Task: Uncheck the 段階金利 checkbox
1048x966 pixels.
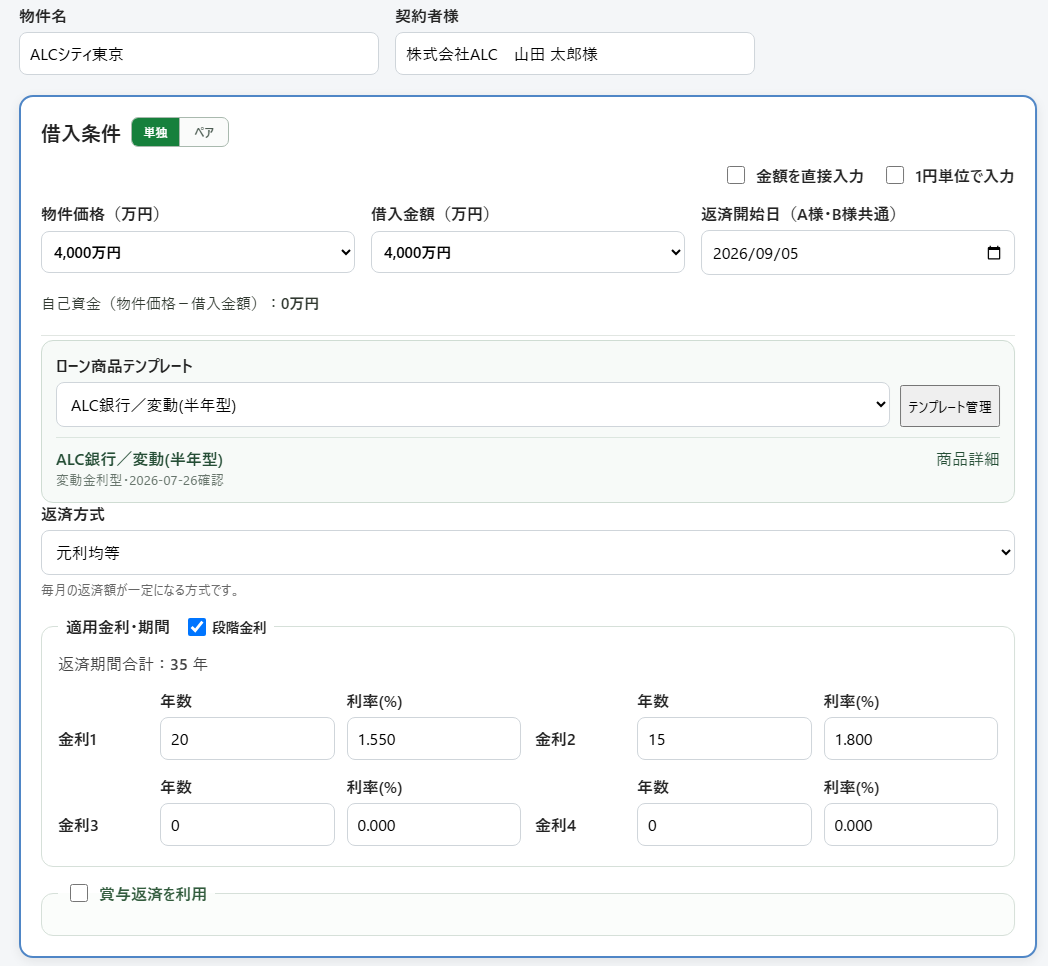Action: click(x=196, y=627)
